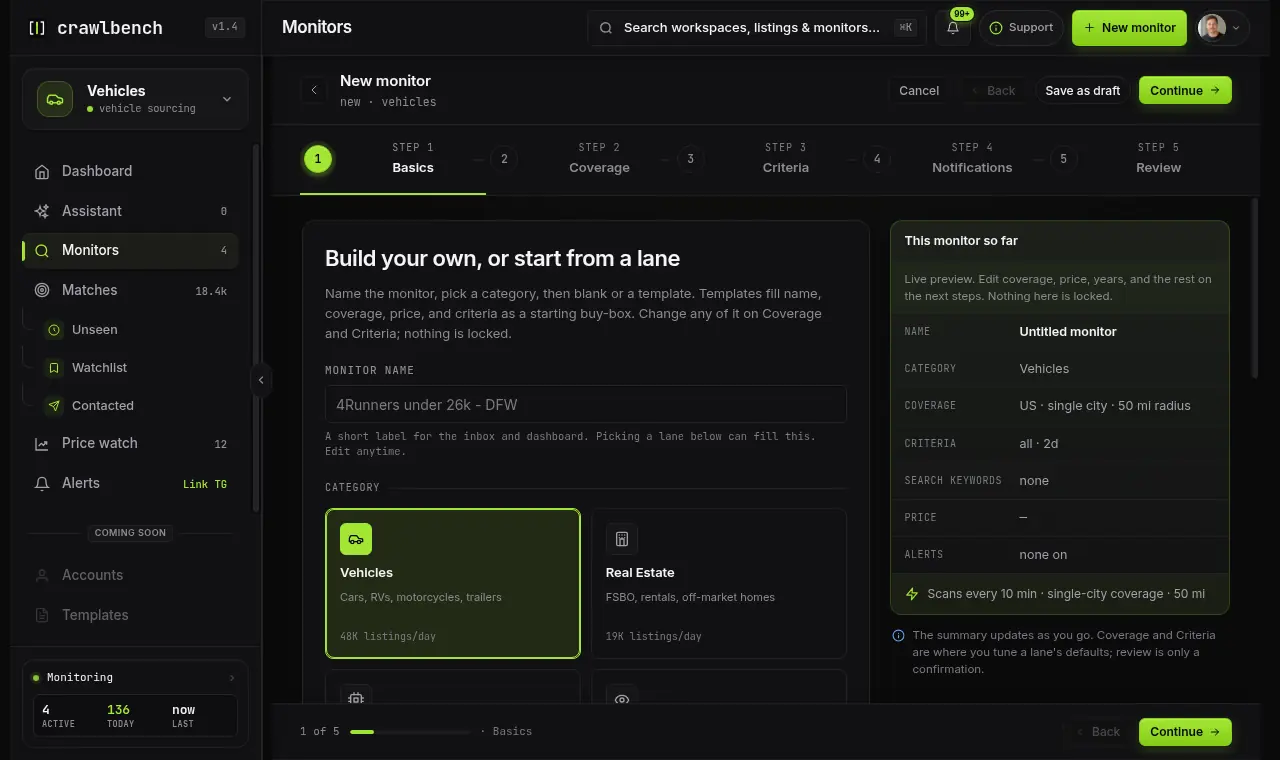
Task: Click the Vehicles category car icon
Action: point(356,539)
